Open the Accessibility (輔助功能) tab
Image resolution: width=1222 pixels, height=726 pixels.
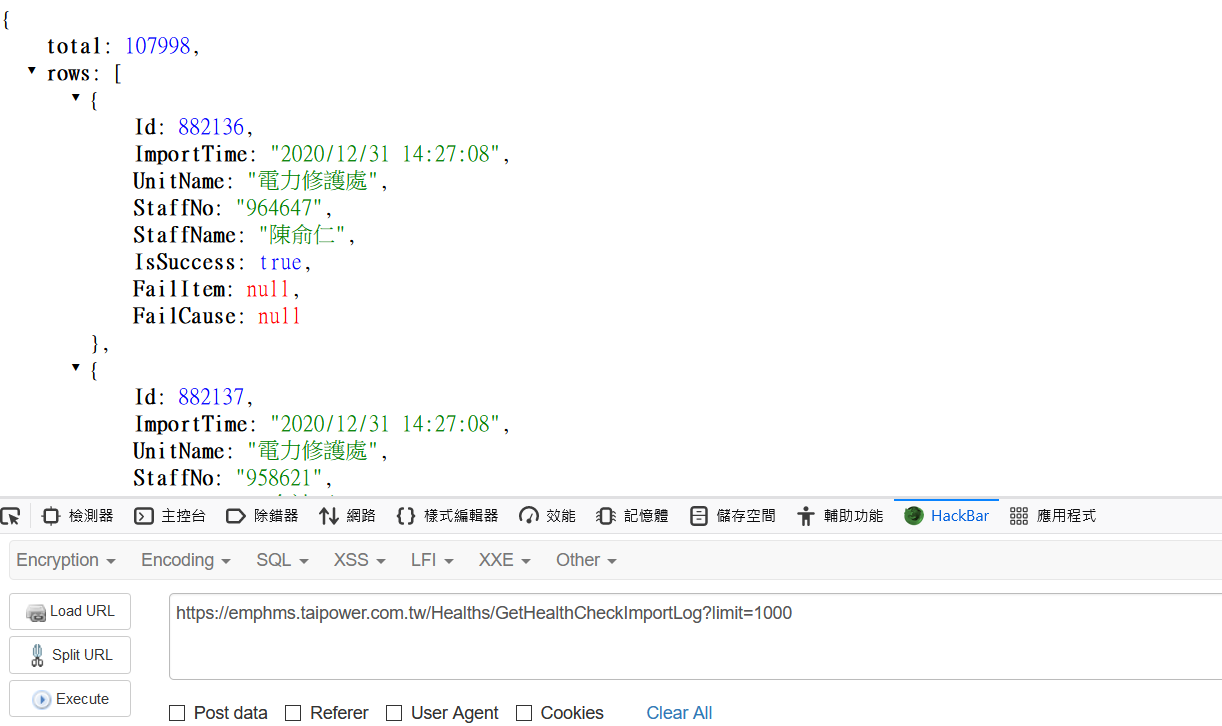(x=839, y=516)
